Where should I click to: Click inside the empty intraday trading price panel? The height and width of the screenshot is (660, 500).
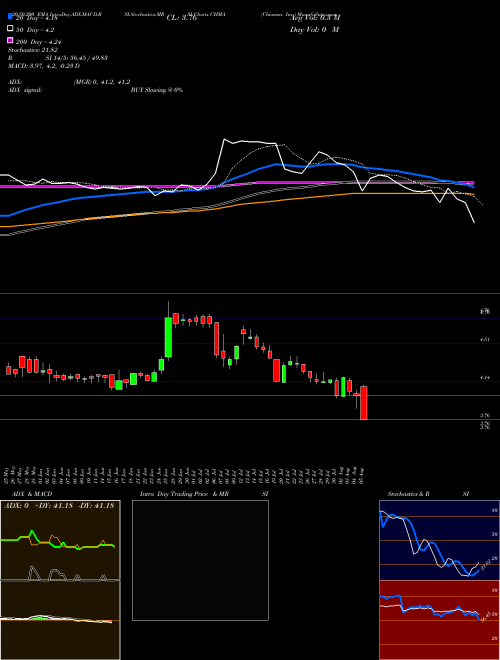coord(200,560)
